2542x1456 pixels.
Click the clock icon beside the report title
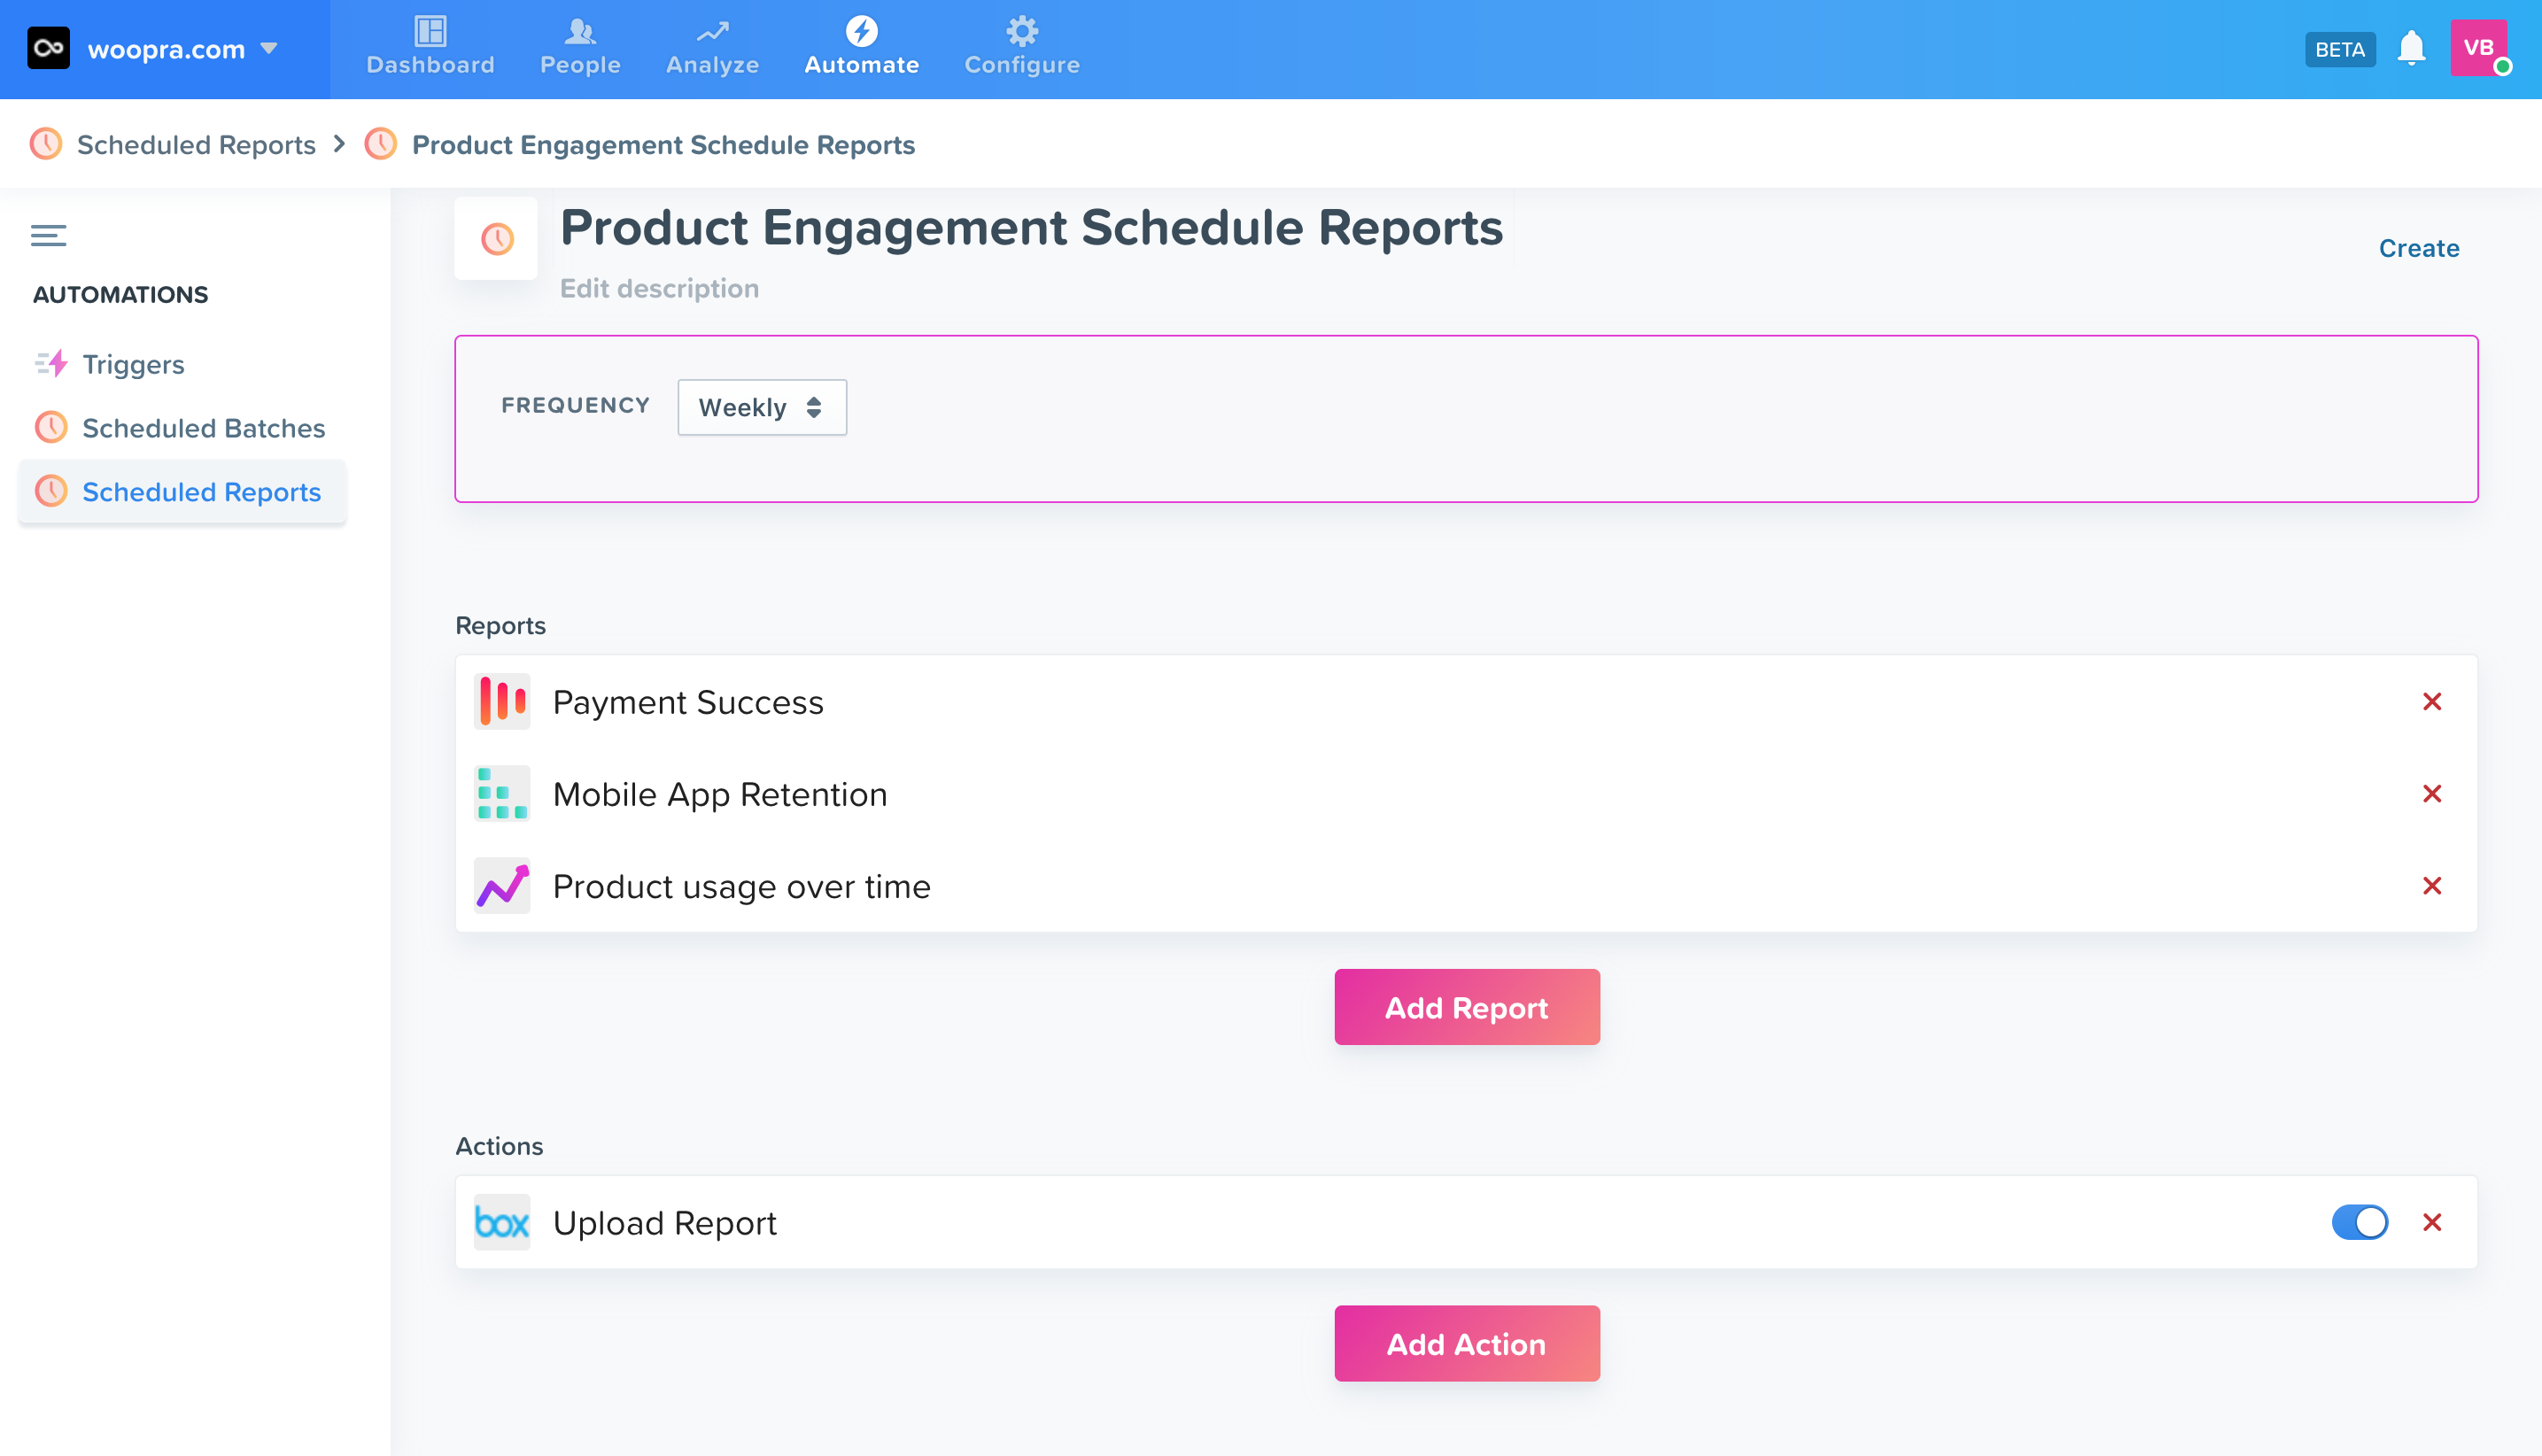[x=497, y=239]
